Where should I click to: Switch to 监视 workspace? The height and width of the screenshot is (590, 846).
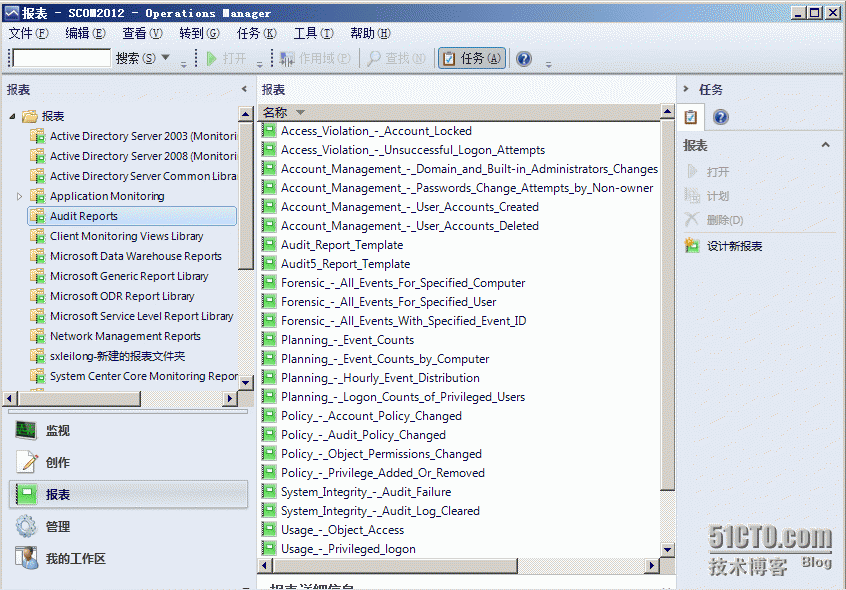coord(128,430)
